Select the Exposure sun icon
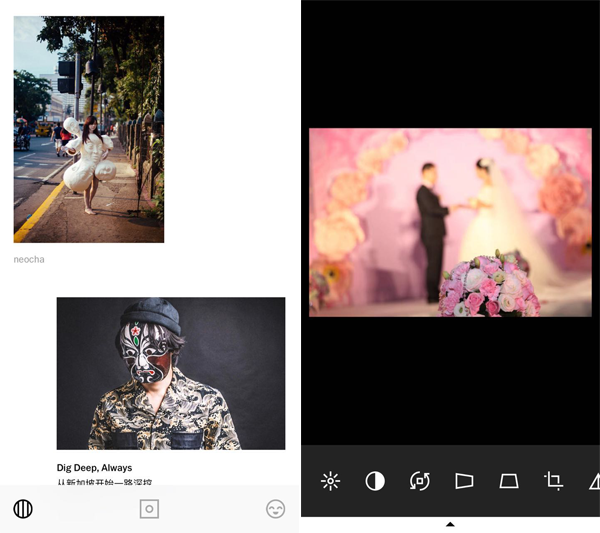 (x=330, y=481)
